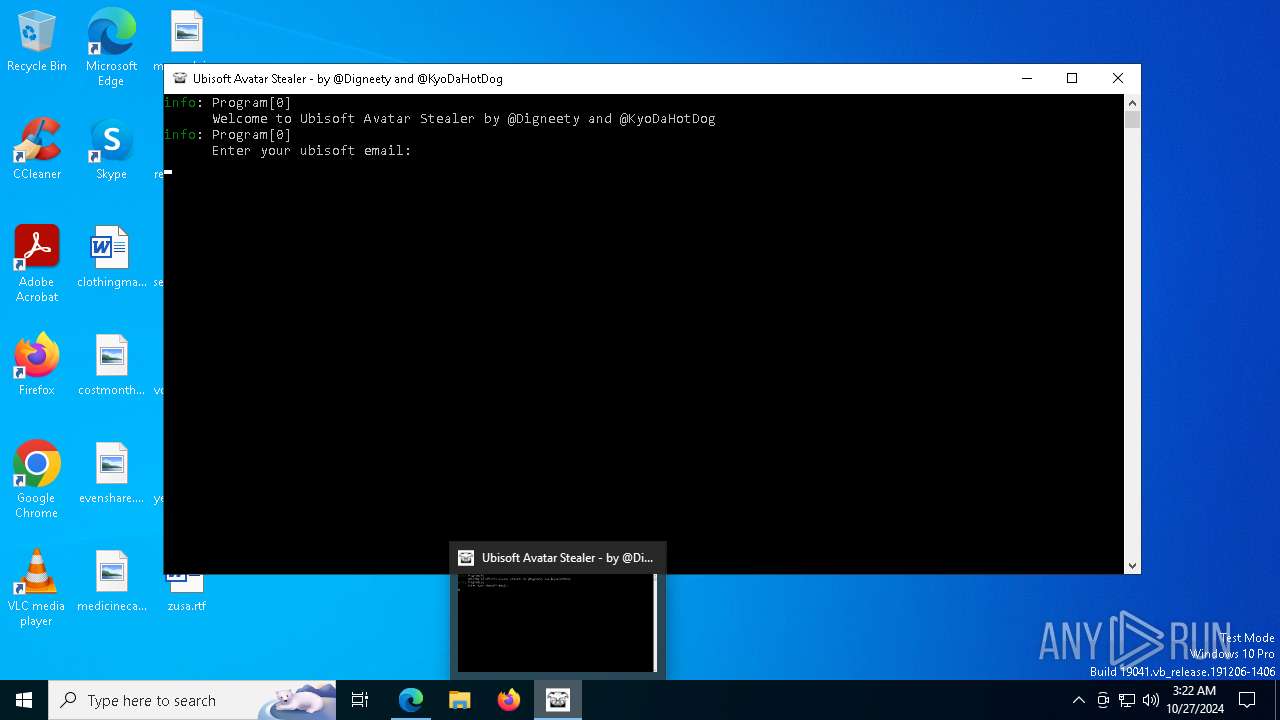
Task: Close the Ubisoft Avatar Stealer console window
Action: coord(1118,78)
